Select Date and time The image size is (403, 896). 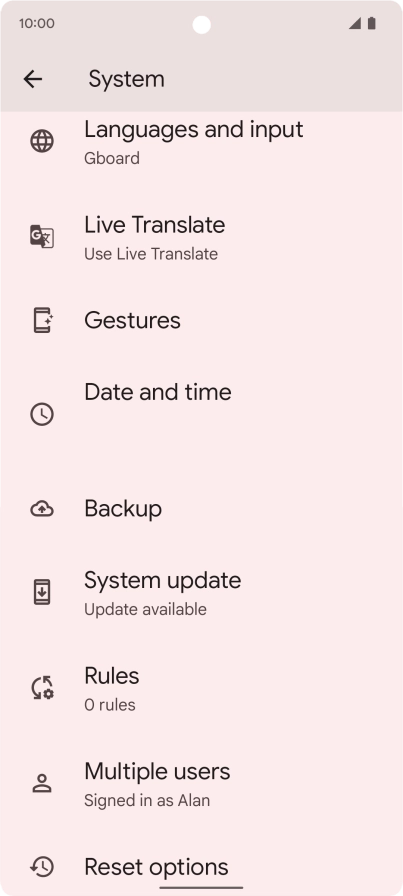[201, 414]
